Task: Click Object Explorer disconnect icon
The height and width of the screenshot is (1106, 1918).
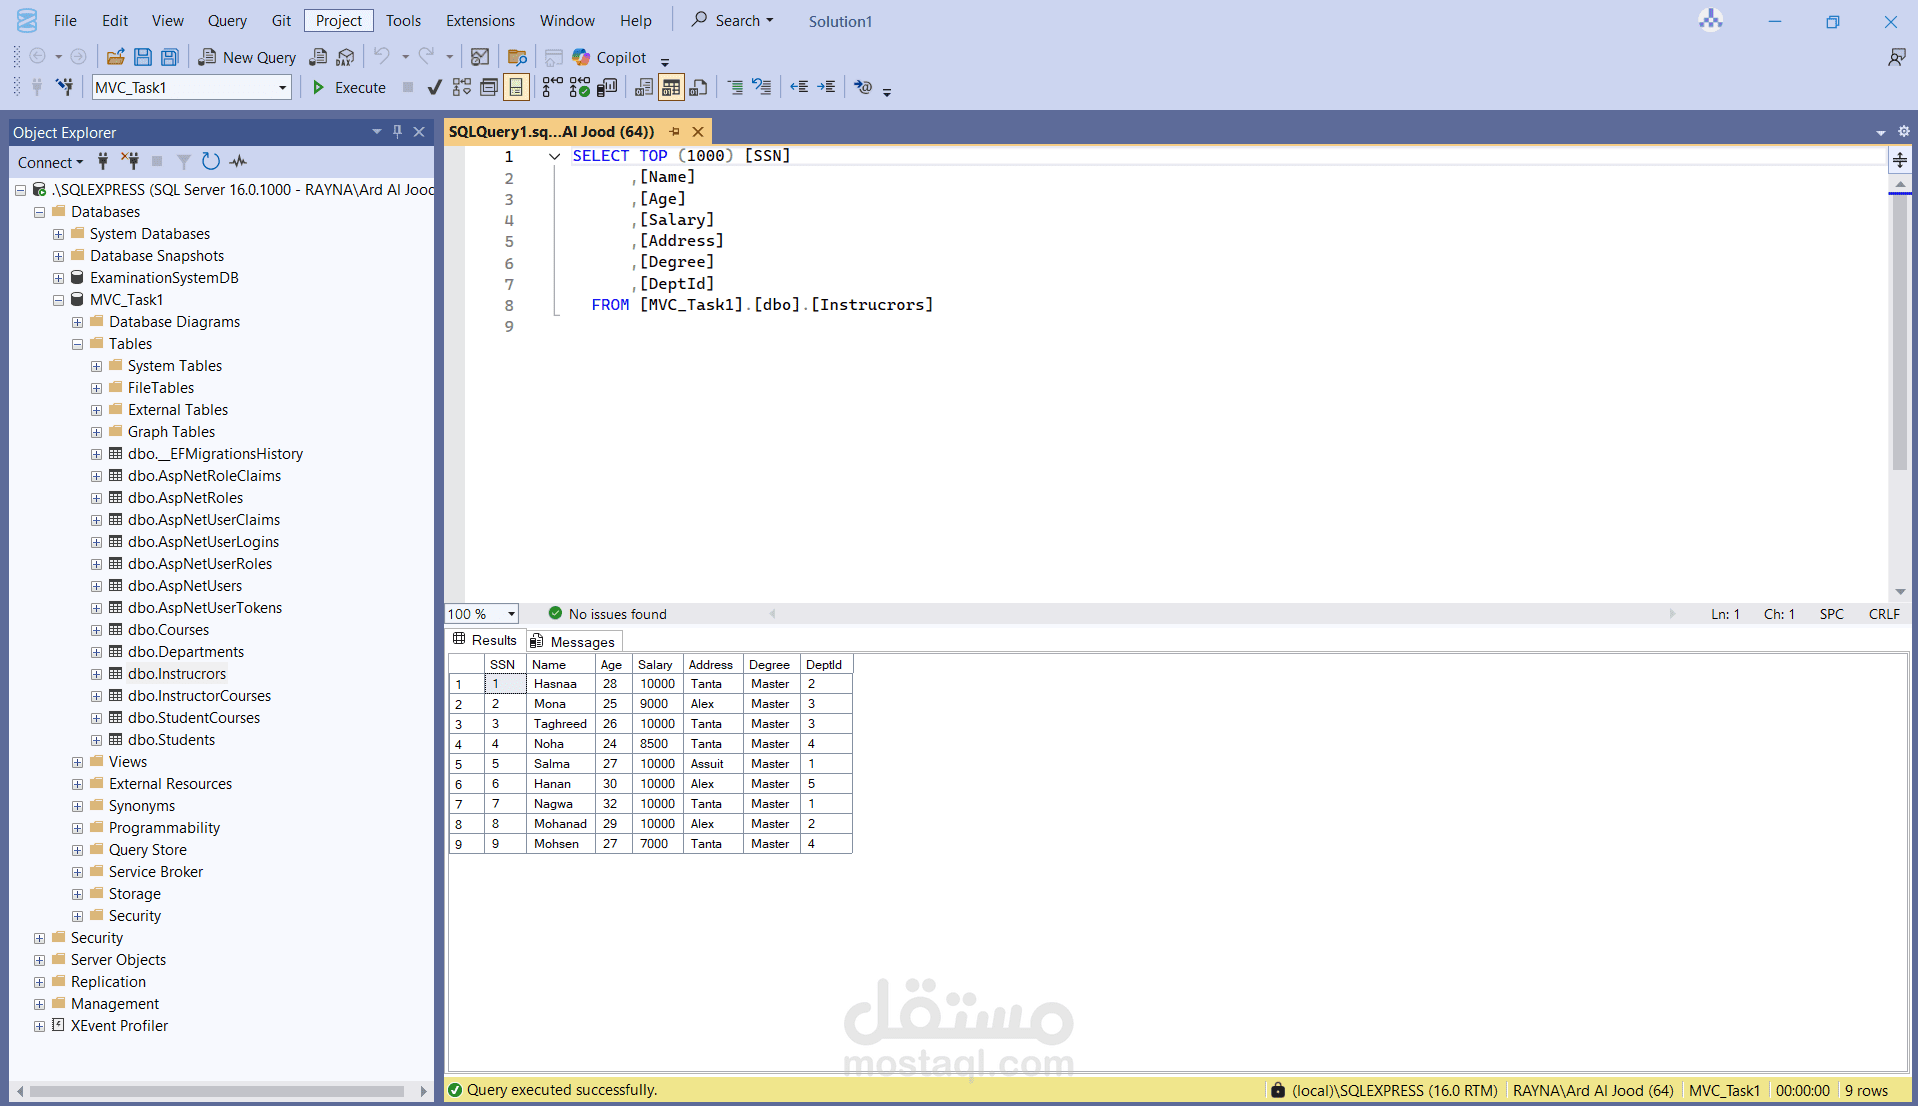Action: click(x=130, y=161)
